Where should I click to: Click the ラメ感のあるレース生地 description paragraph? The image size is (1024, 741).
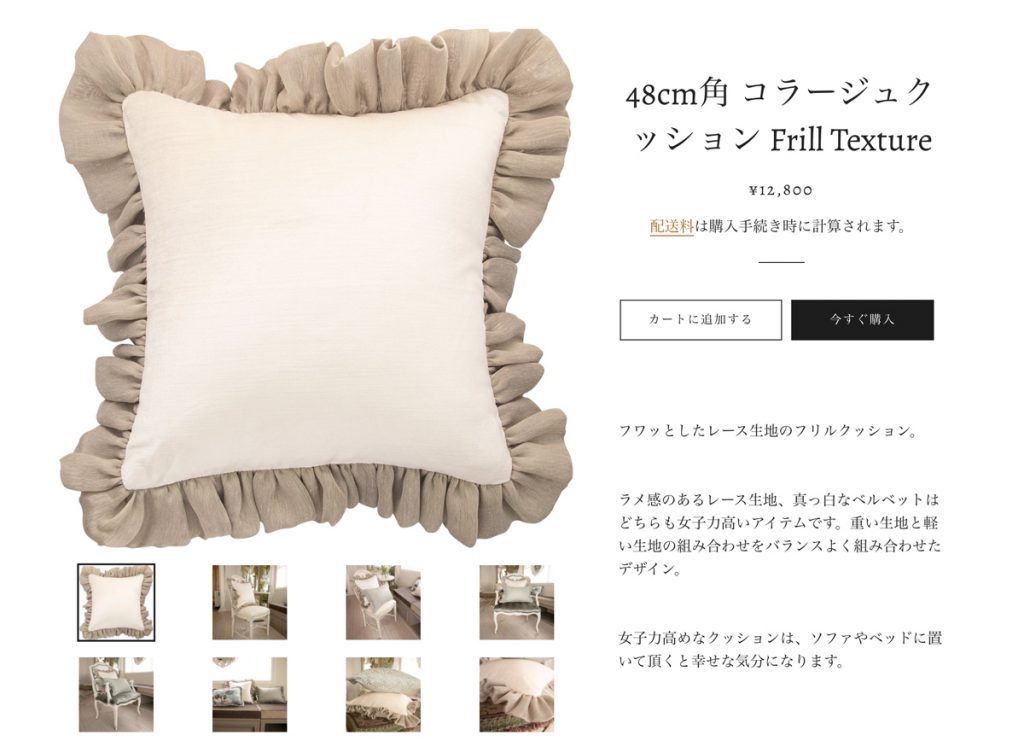(x=780, y=534)
